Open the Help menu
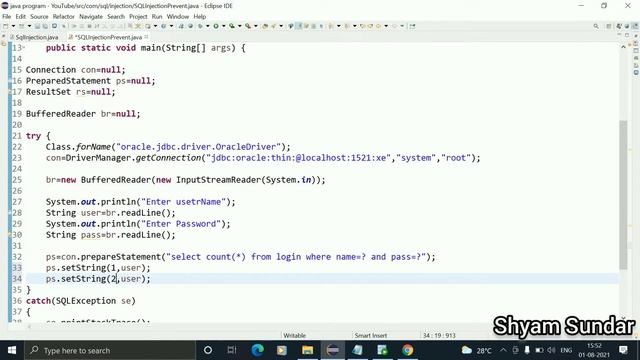Screen dimensions: 640x360 tap(200, 17)
